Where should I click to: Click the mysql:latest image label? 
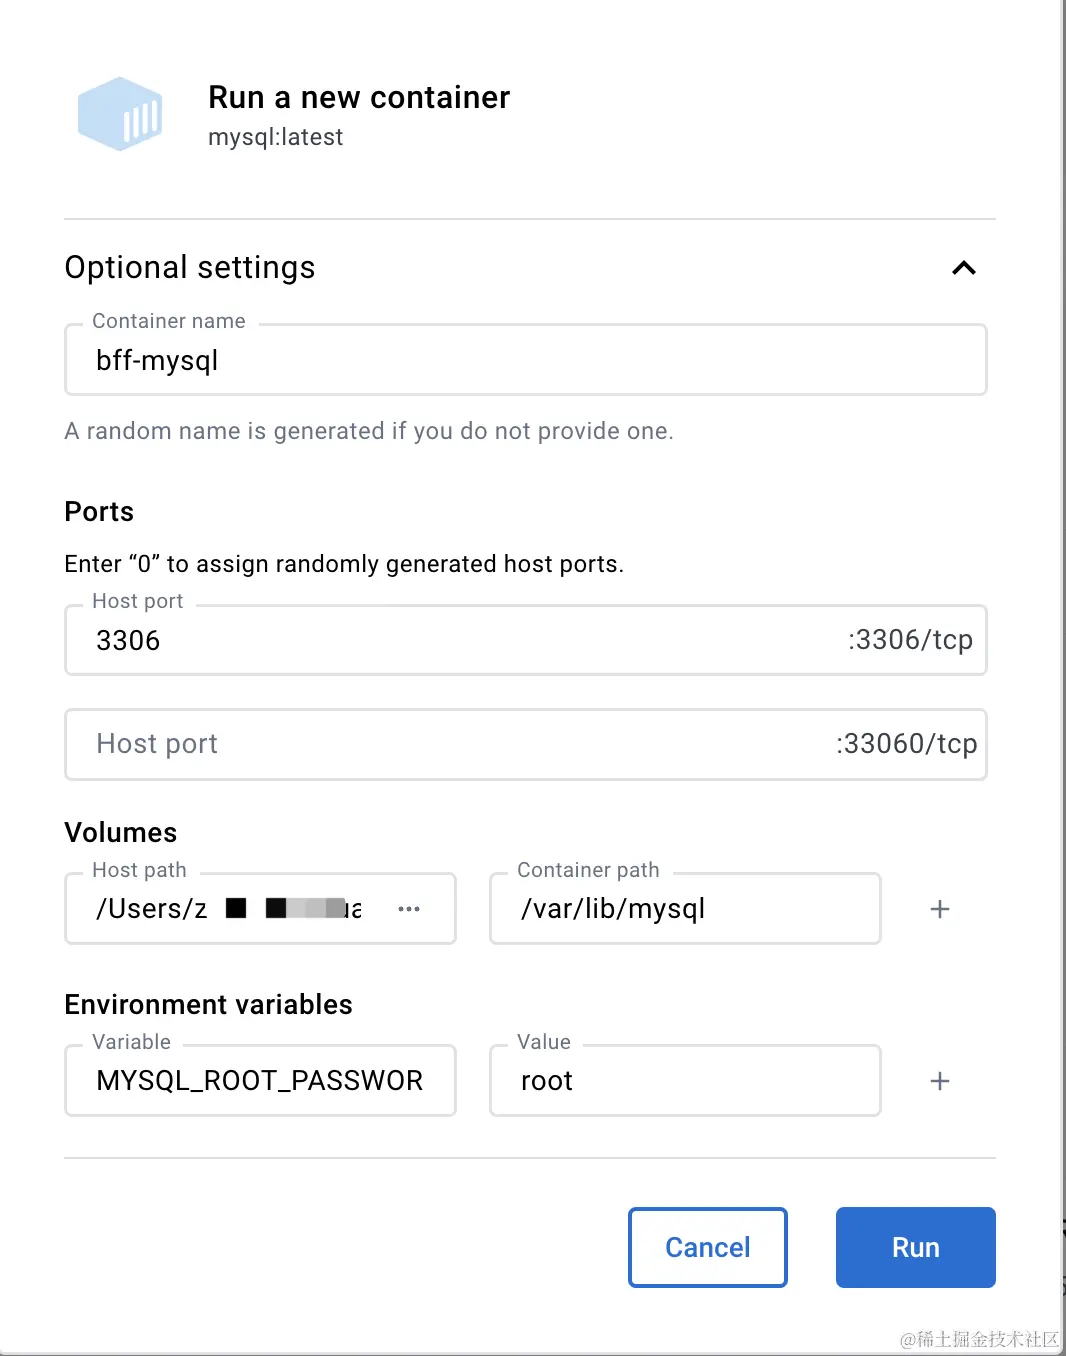(276, 137)
